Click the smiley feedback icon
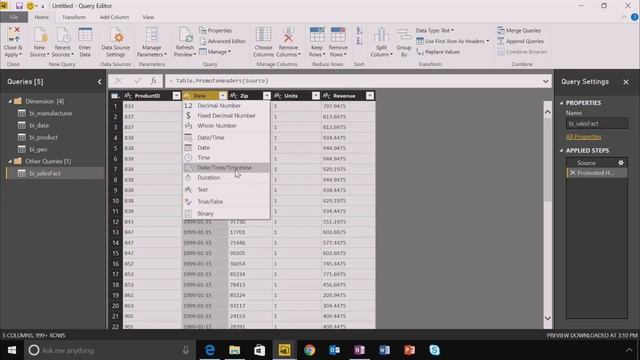Image resolution: width=640 pixels, height=360 pixels. 30,6
